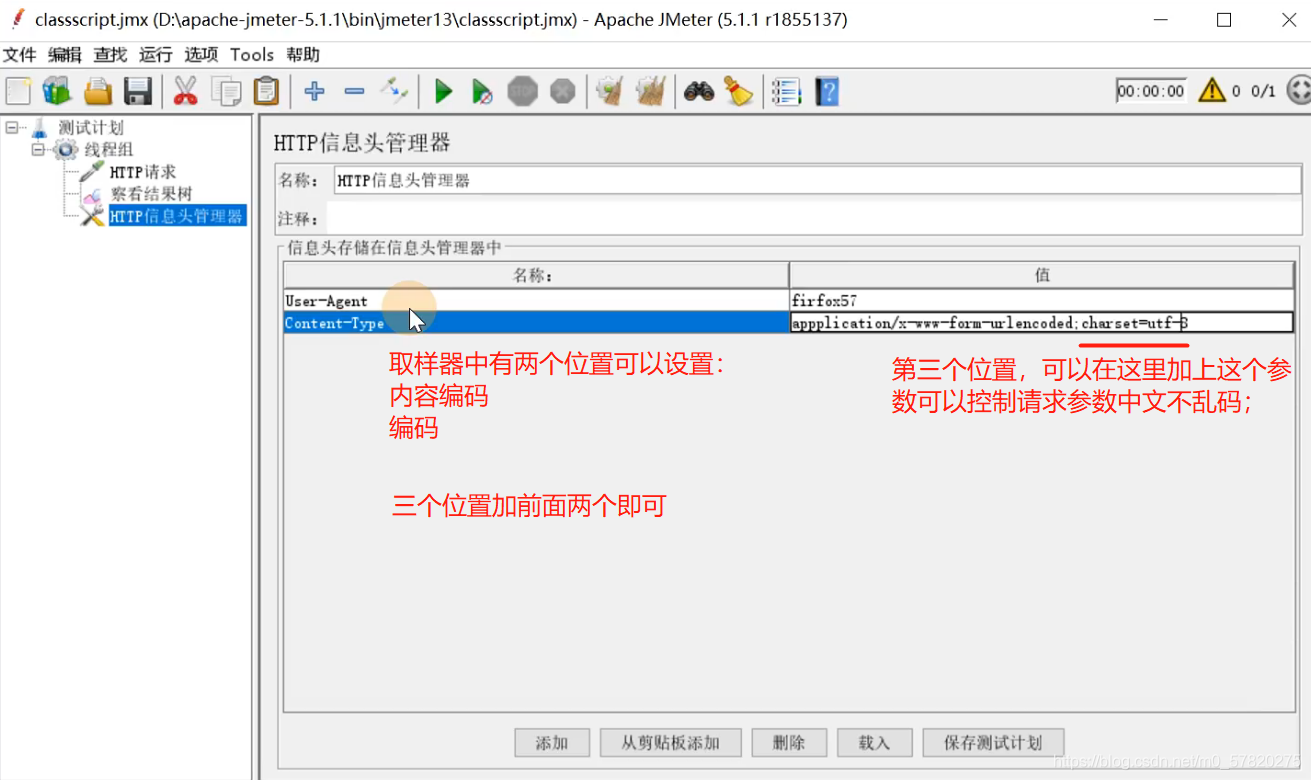Open the 运行 menu
The width and height of the screenshot is (1311, 780).
point(156,55)
